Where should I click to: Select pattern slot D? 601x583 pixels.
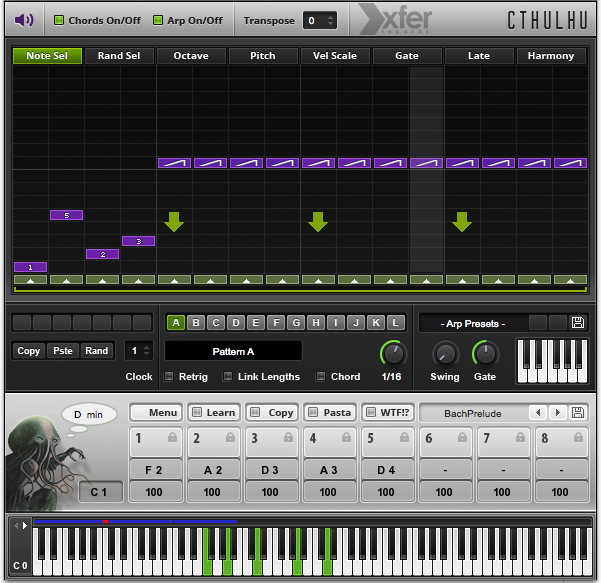(x=236, y=323)
